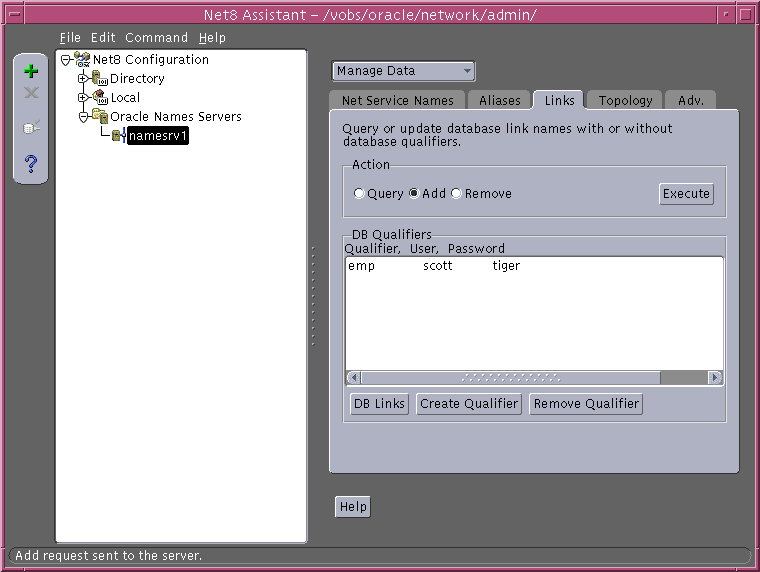The width and height of the screenshot is (760, 572).
Task: Click the scrollbar right arrow in DB Qualifiers
Action: click(x=715, y=377)
